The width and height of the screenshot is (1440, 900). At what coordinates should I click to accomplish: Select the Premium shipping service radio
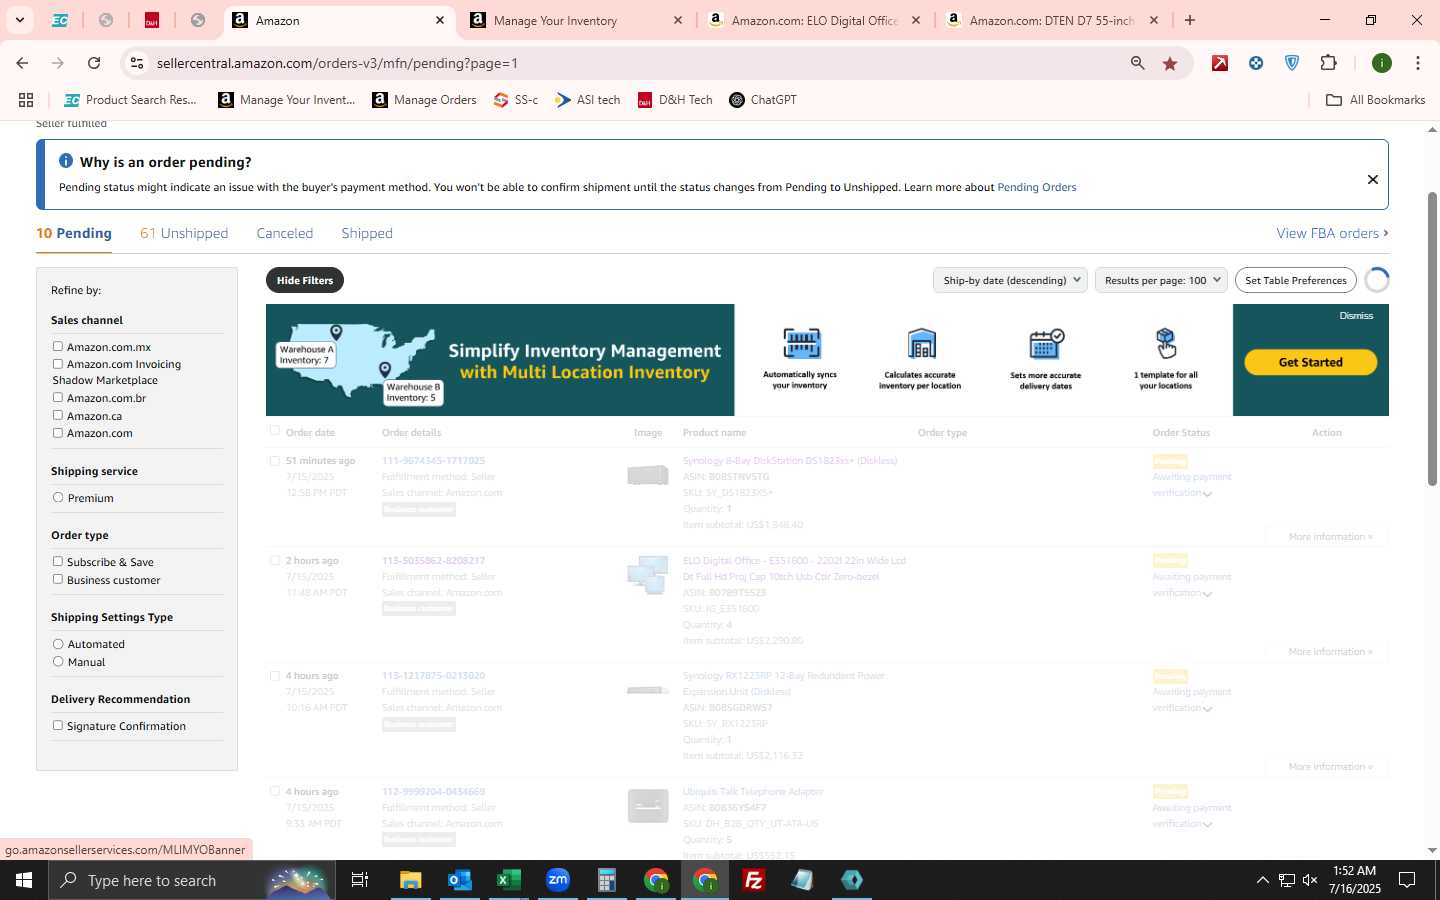tap(58, 497)
